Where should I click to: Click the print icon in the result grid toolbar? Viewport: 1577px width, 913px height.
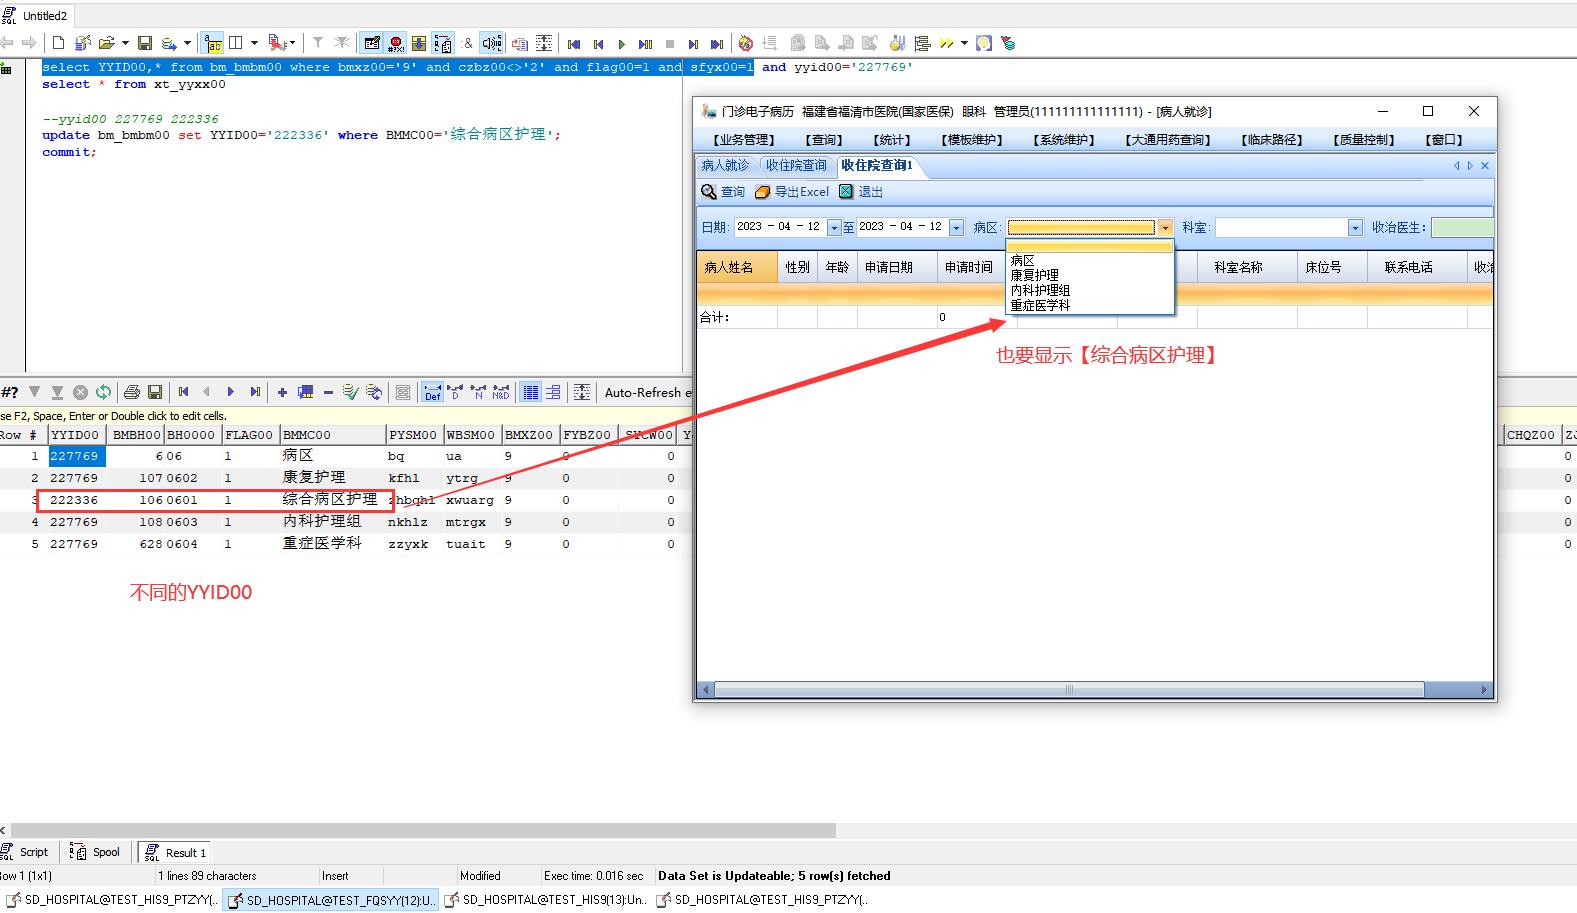(132, 392)
